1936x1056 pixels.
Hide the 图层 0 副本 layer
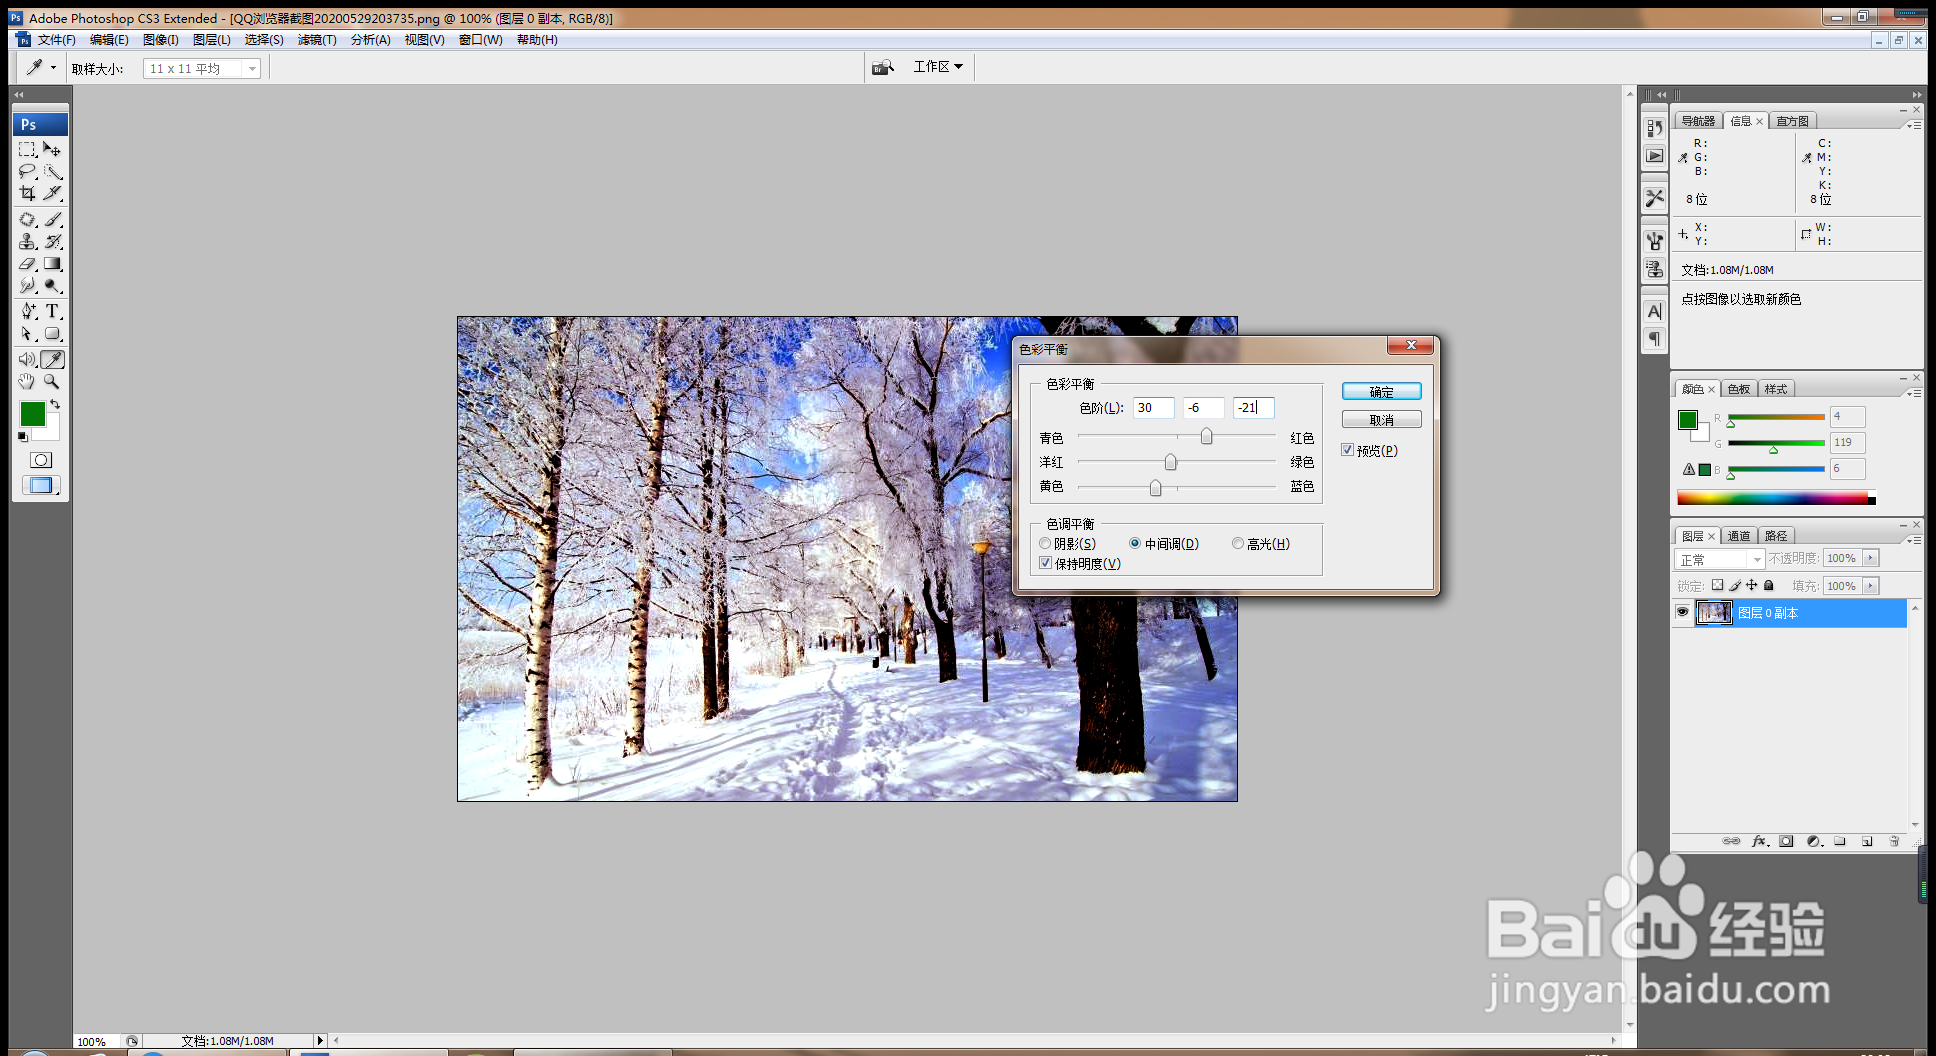coord(1682,612)
